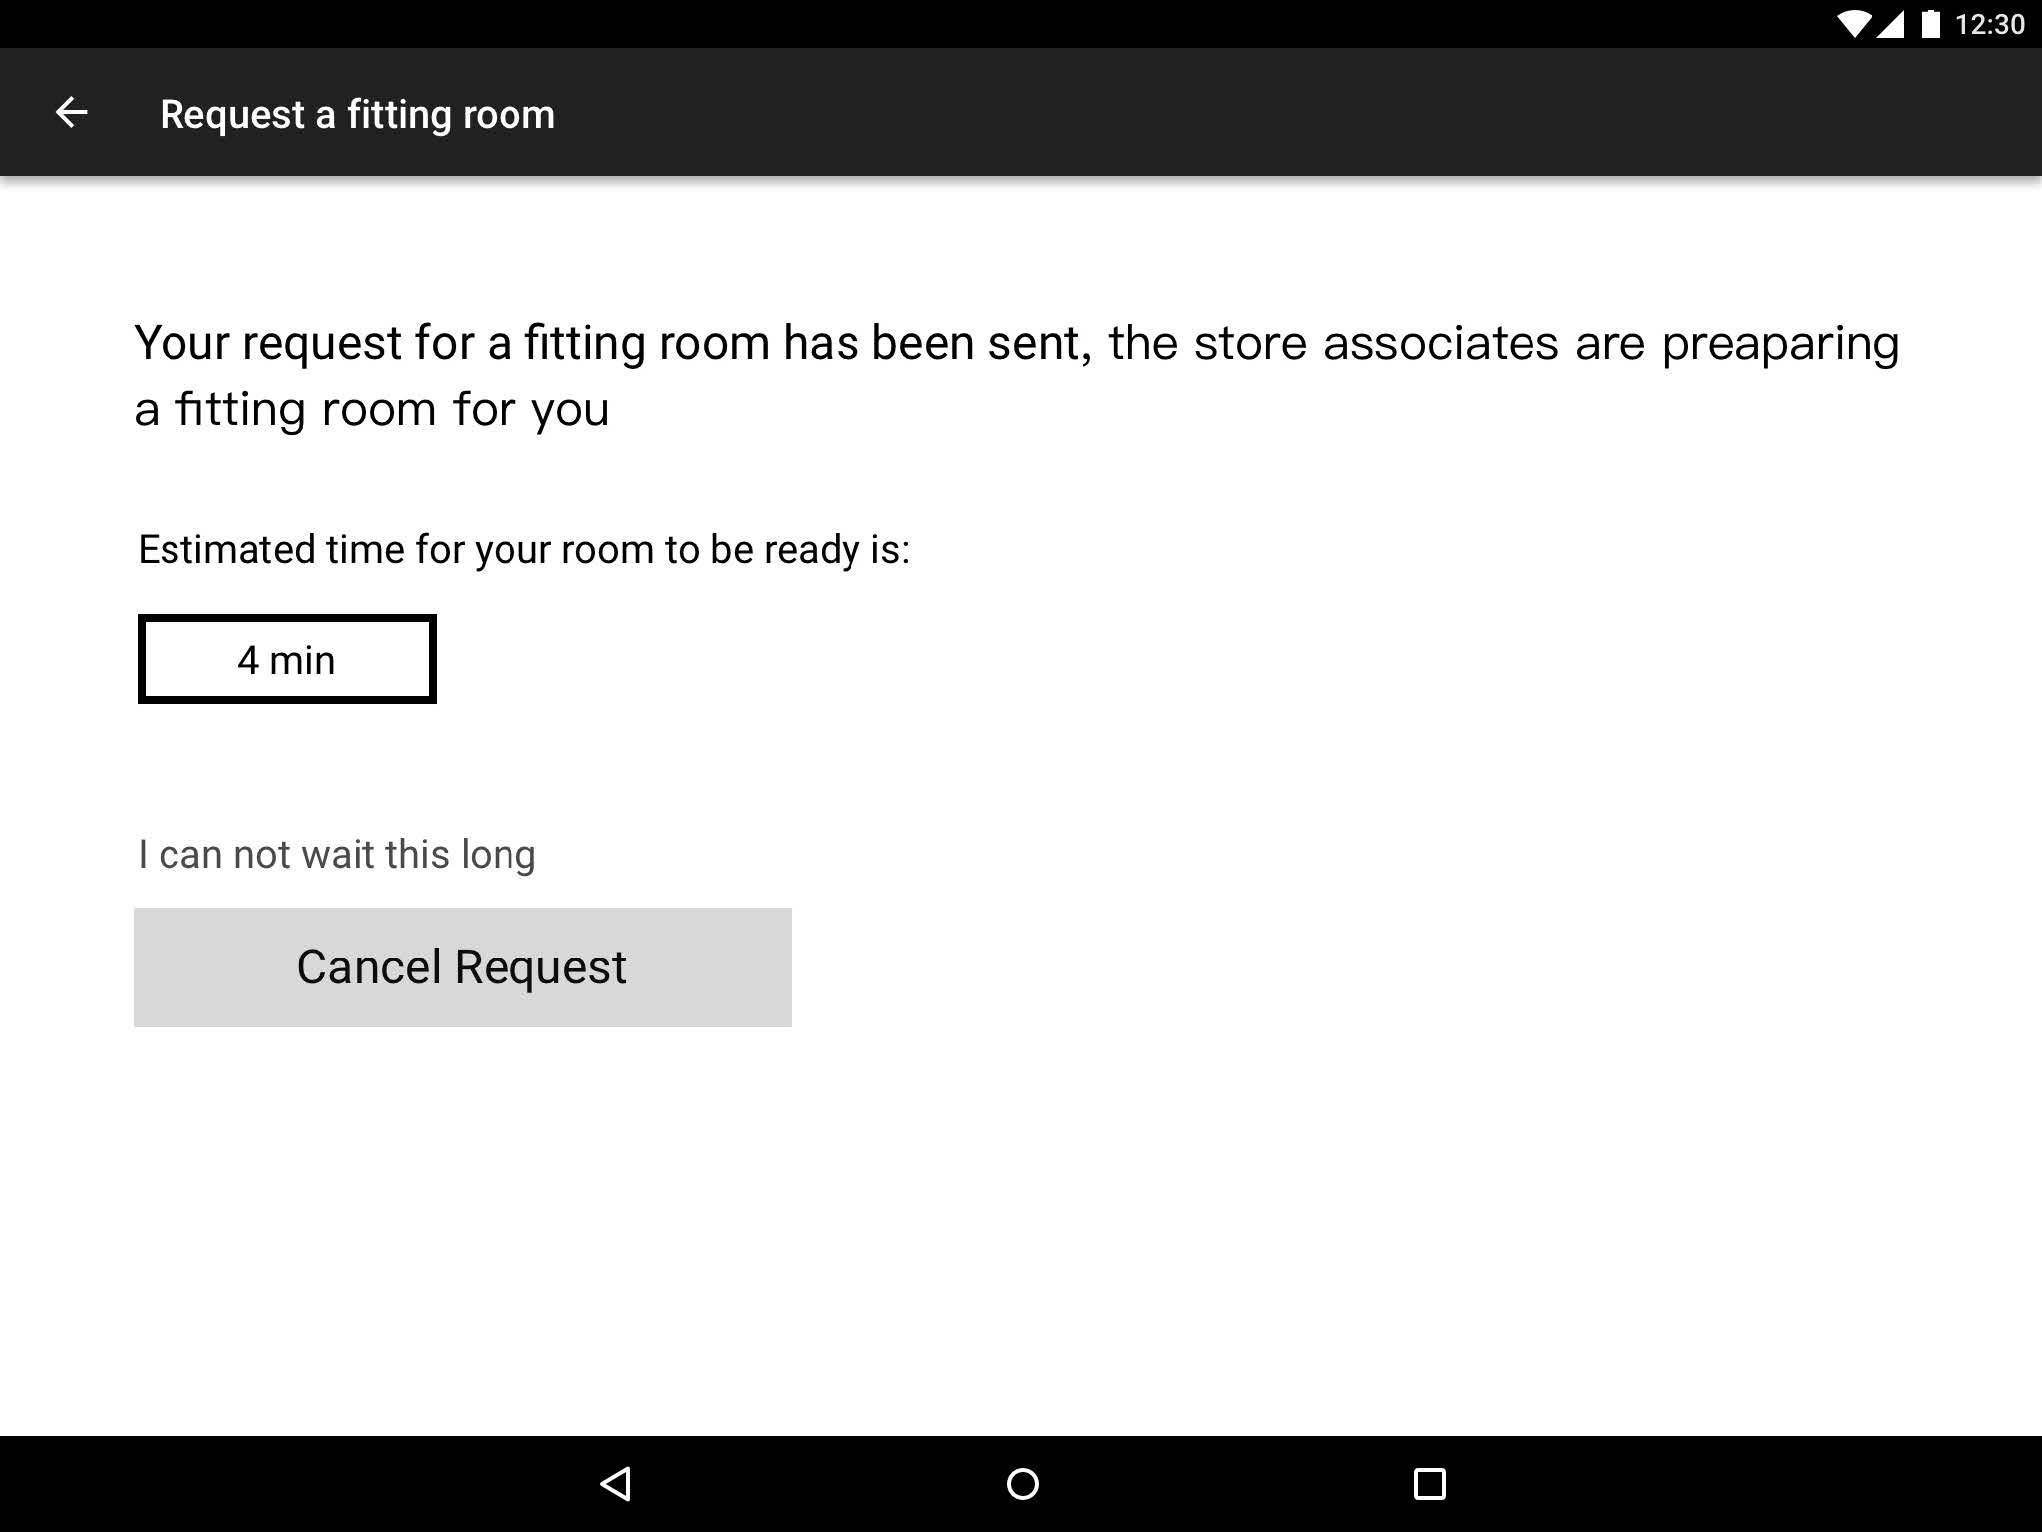Viewport: 2042px width, 1532px height.
Task: Click the Cancel Request button
Action: pos(463,967)
